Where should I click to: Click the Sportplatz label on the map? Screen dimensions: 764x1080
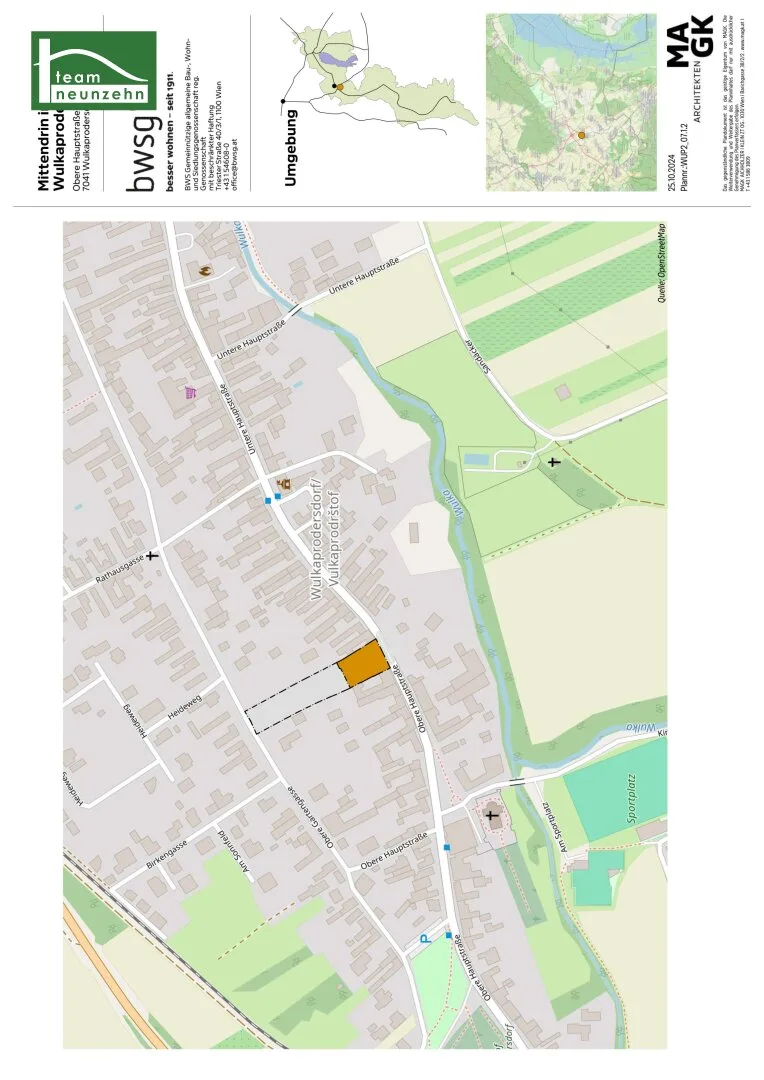pyautogui.click(x=632, y=799)
